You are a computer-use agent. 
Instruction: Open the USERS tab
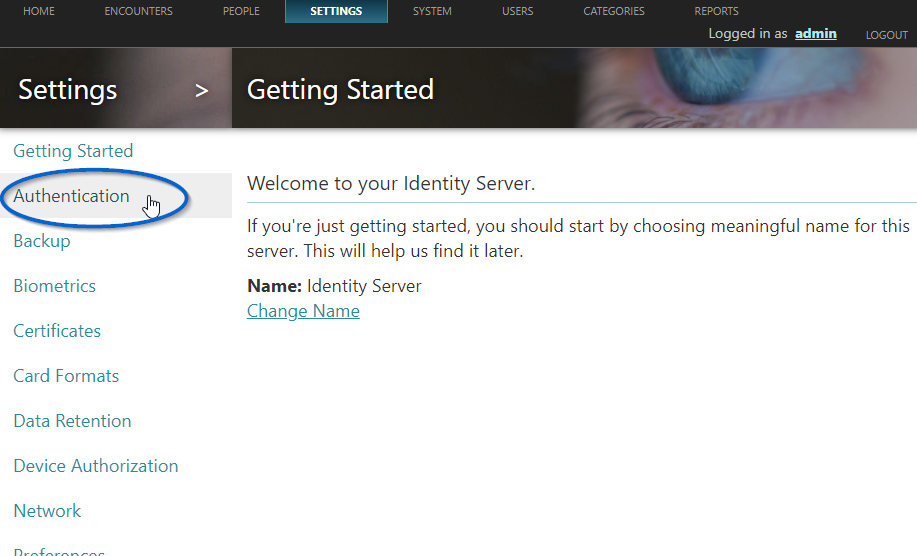(x=518, y=11)
